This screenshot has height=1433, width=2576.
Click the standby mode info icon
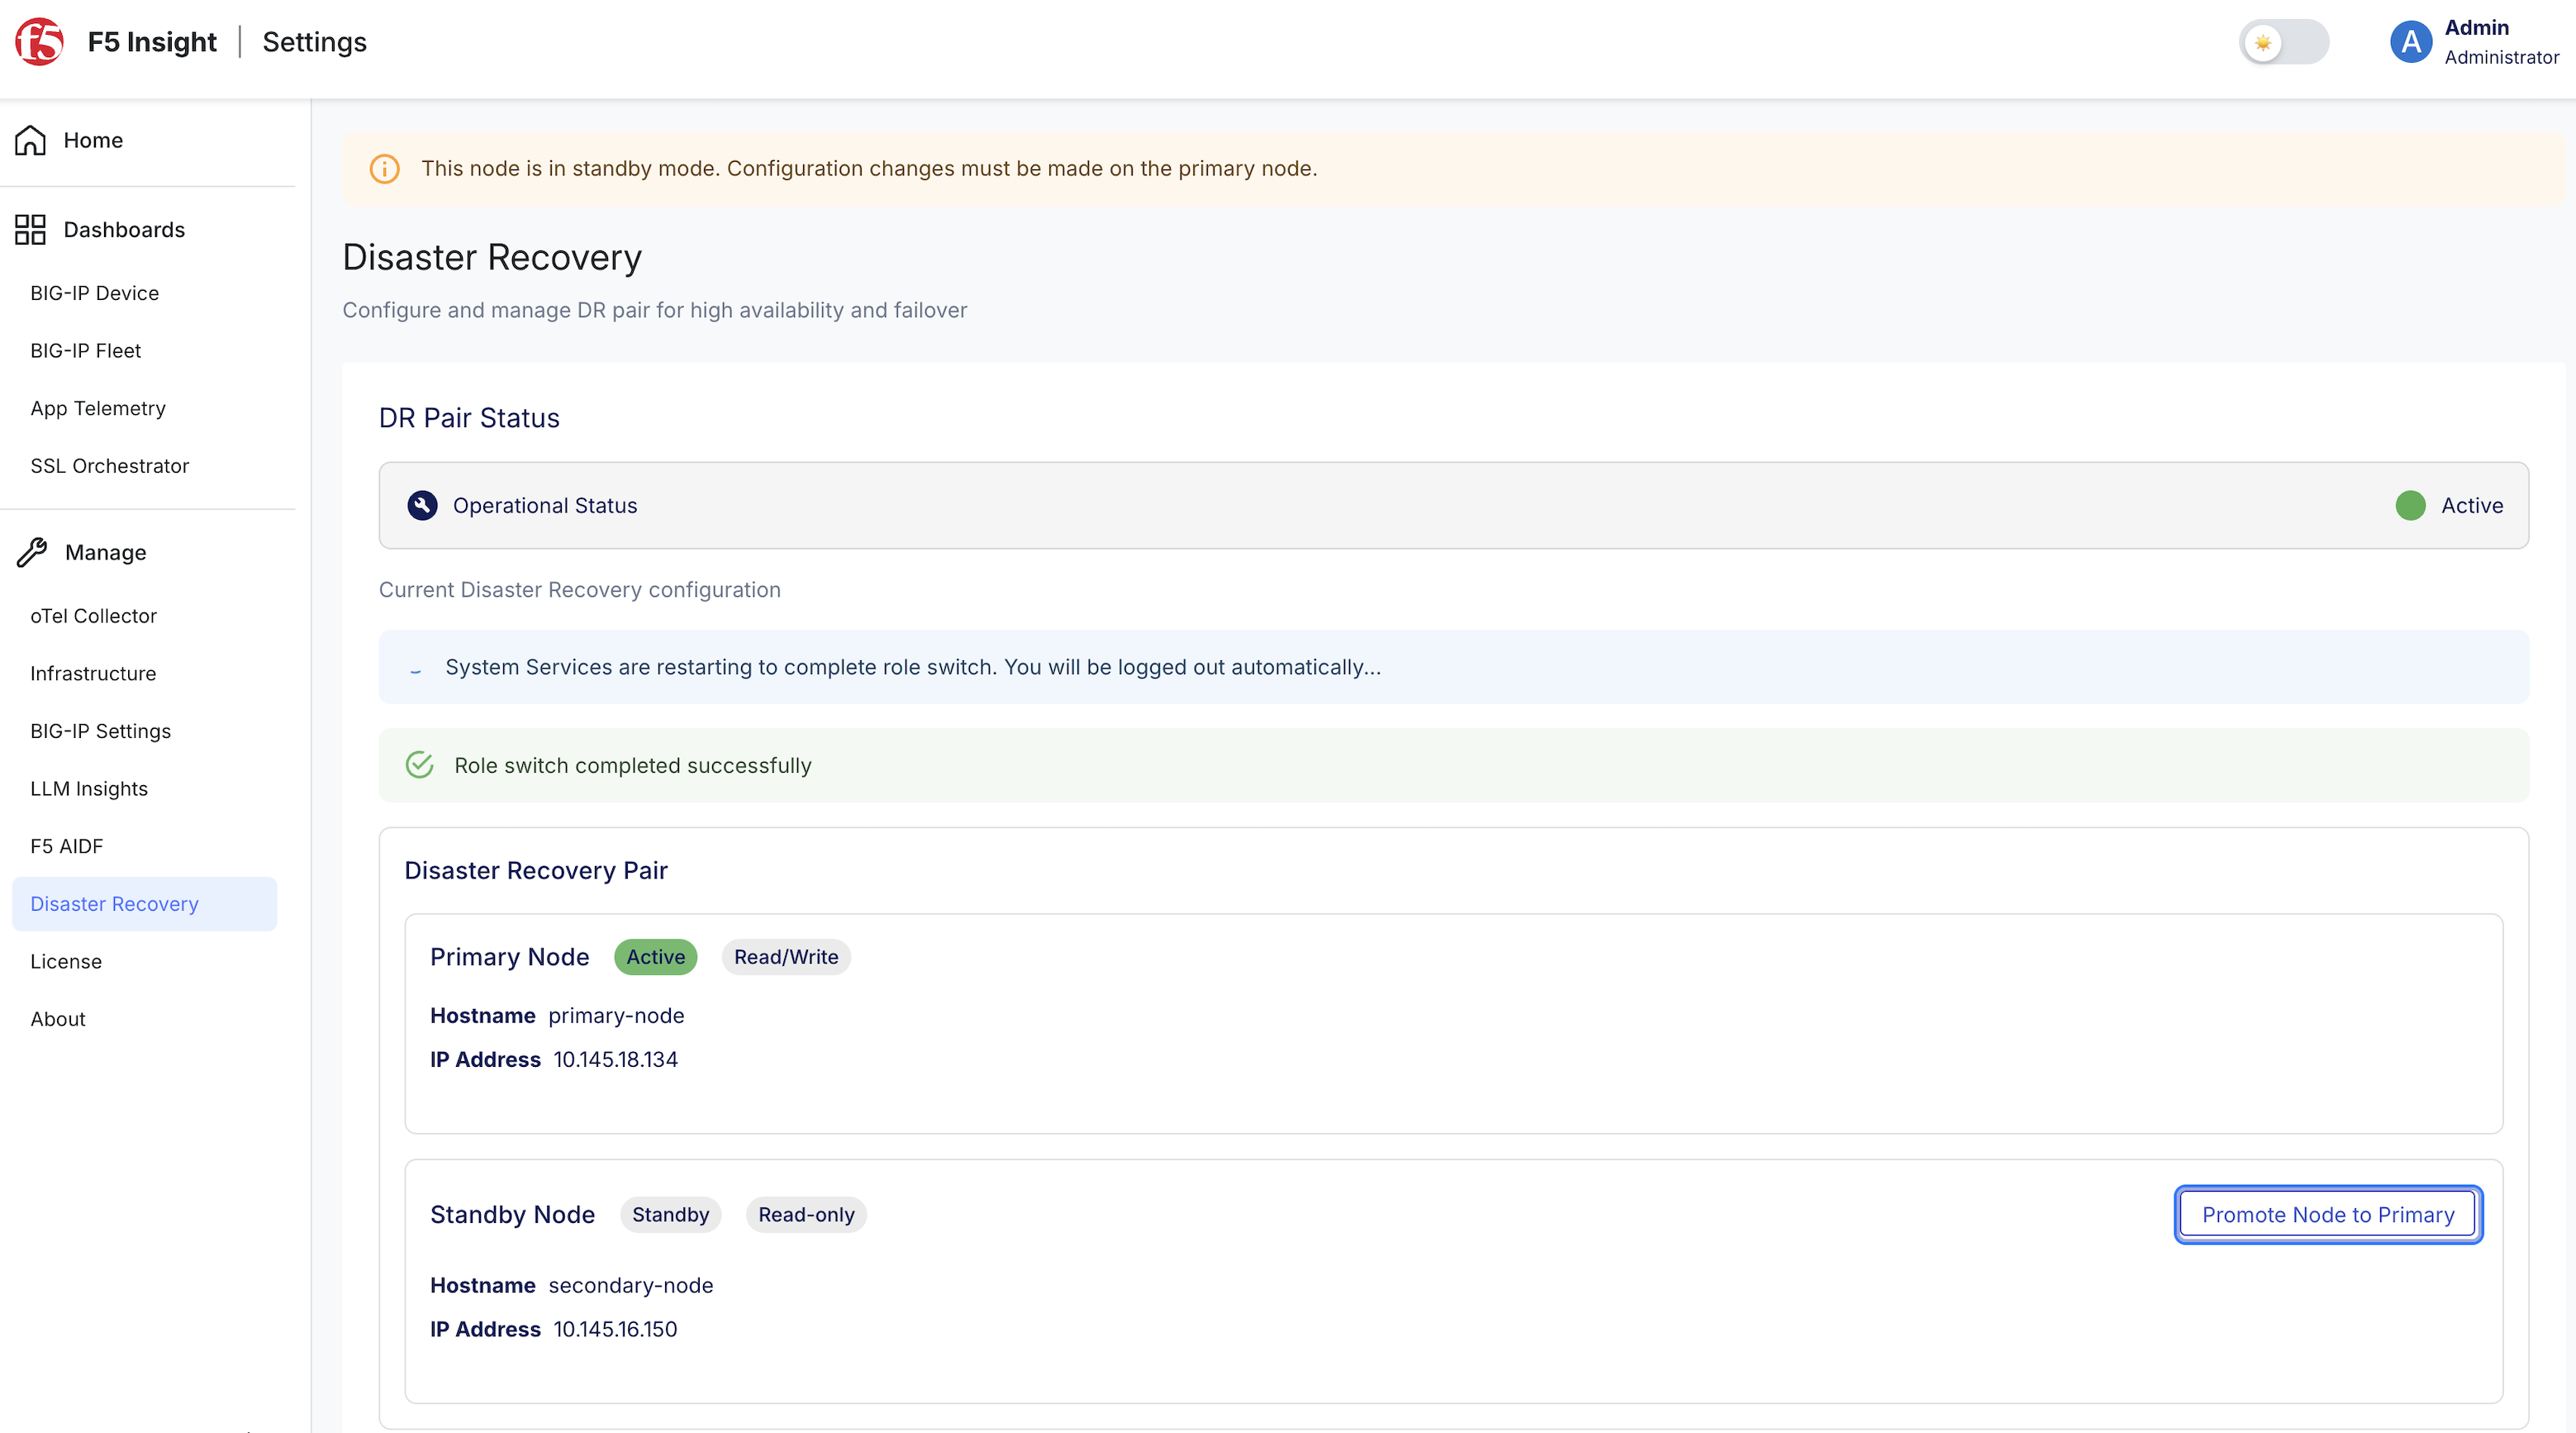[x=385, y=169]
